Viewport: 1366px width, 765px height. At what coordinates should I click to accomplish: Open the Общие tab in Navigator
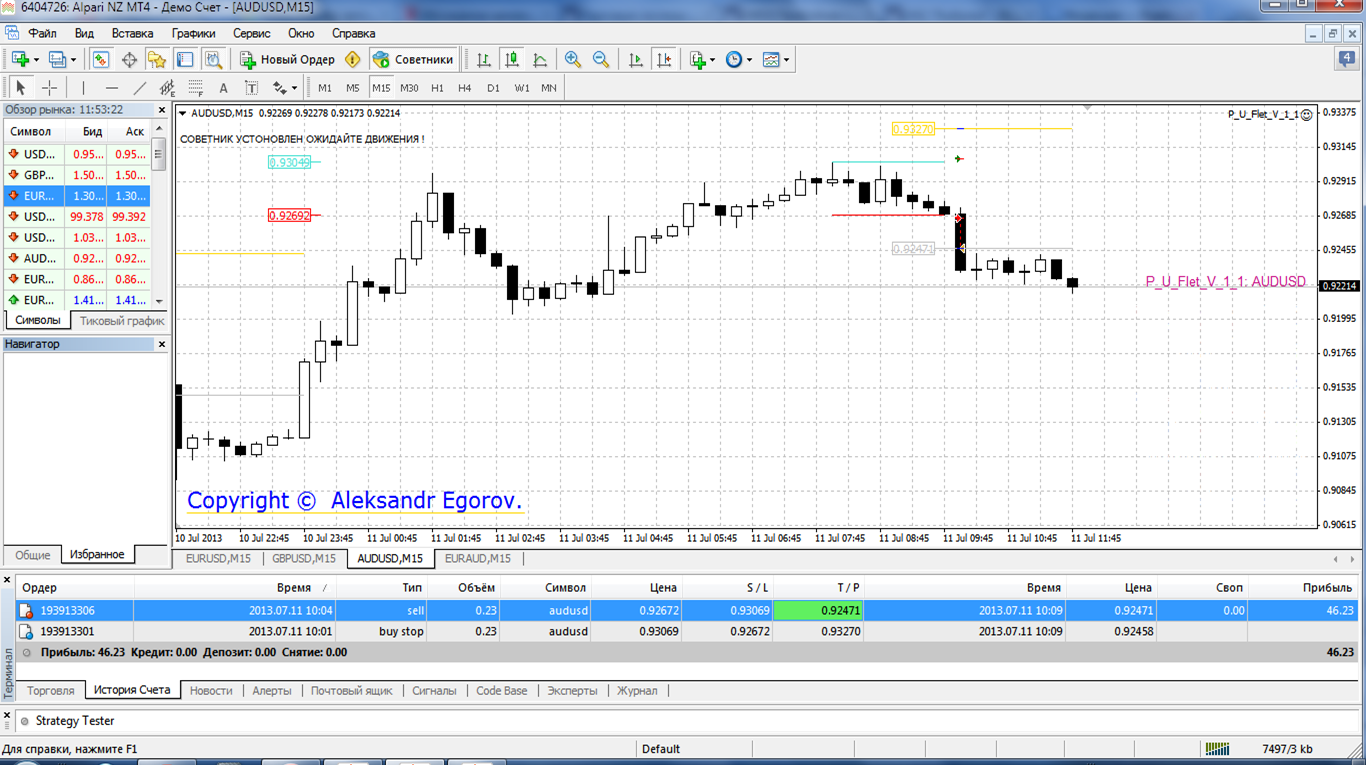click(33, 554)
